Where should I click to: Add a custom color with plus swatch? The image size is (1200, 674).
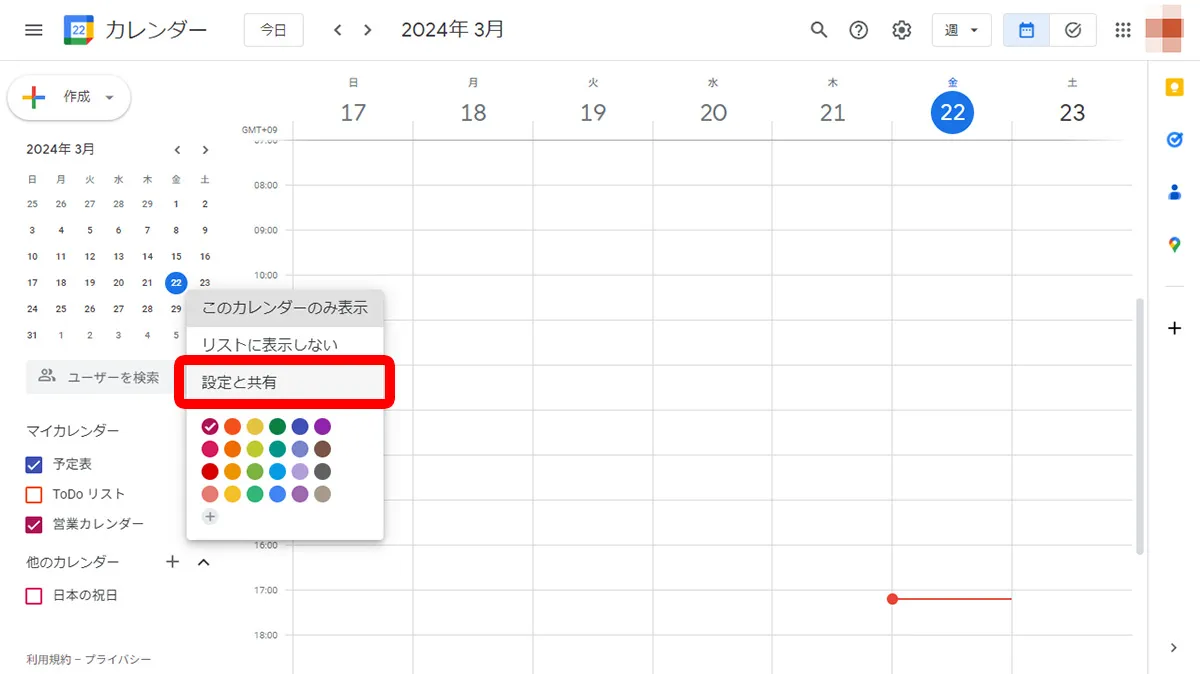tap(210, 517)
